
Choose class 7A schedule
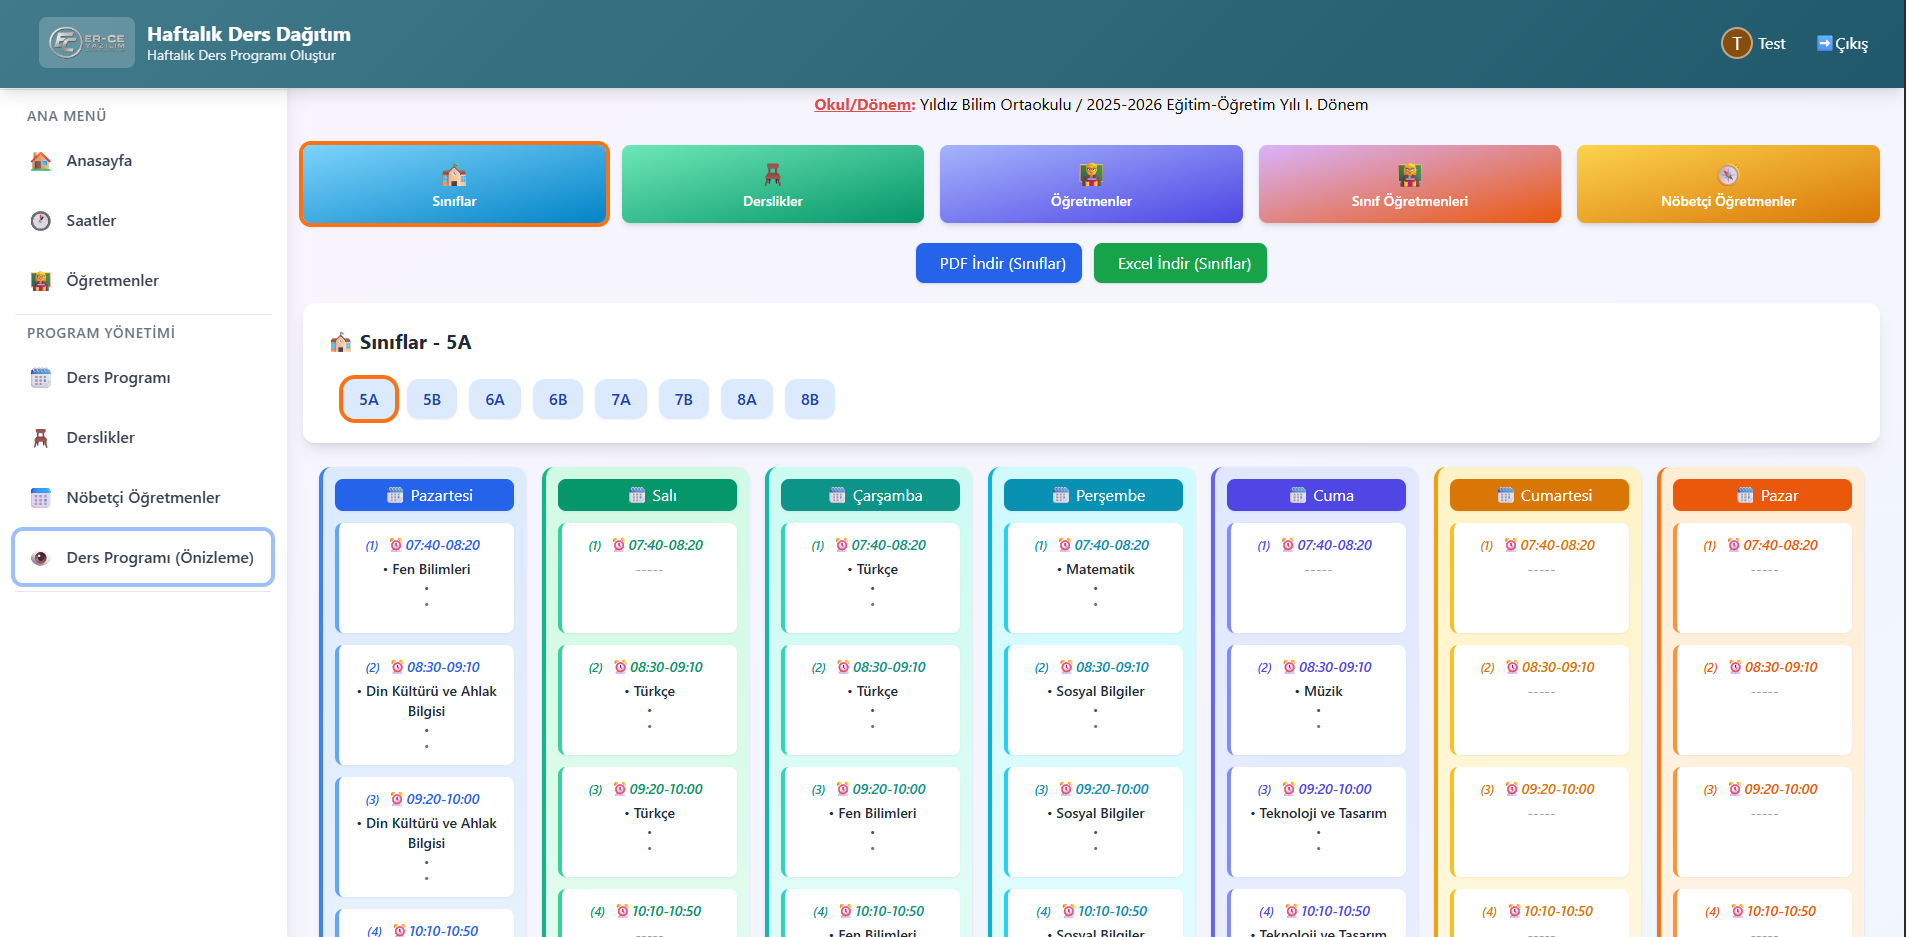(621, 399)
